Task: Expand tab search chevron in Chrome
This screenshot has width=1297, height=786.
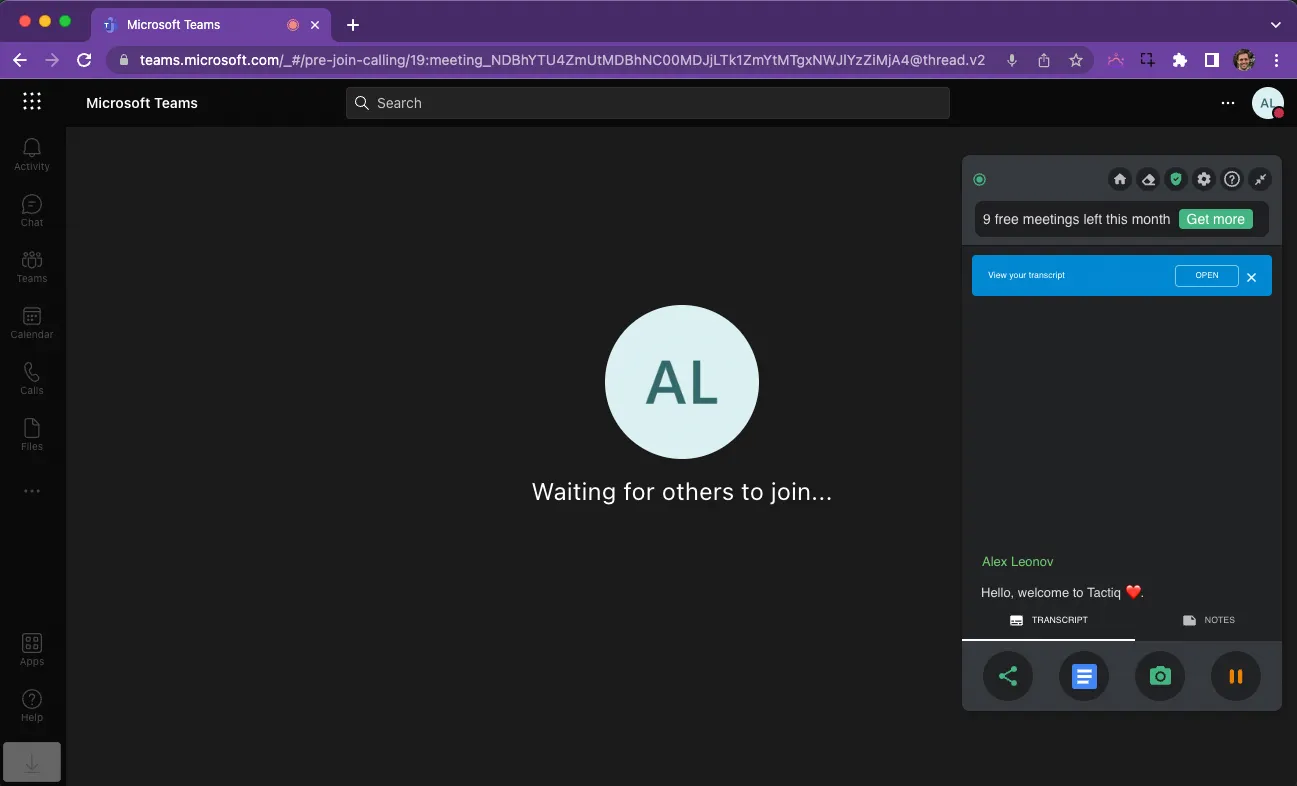Action: click(x=1276, y=24)
